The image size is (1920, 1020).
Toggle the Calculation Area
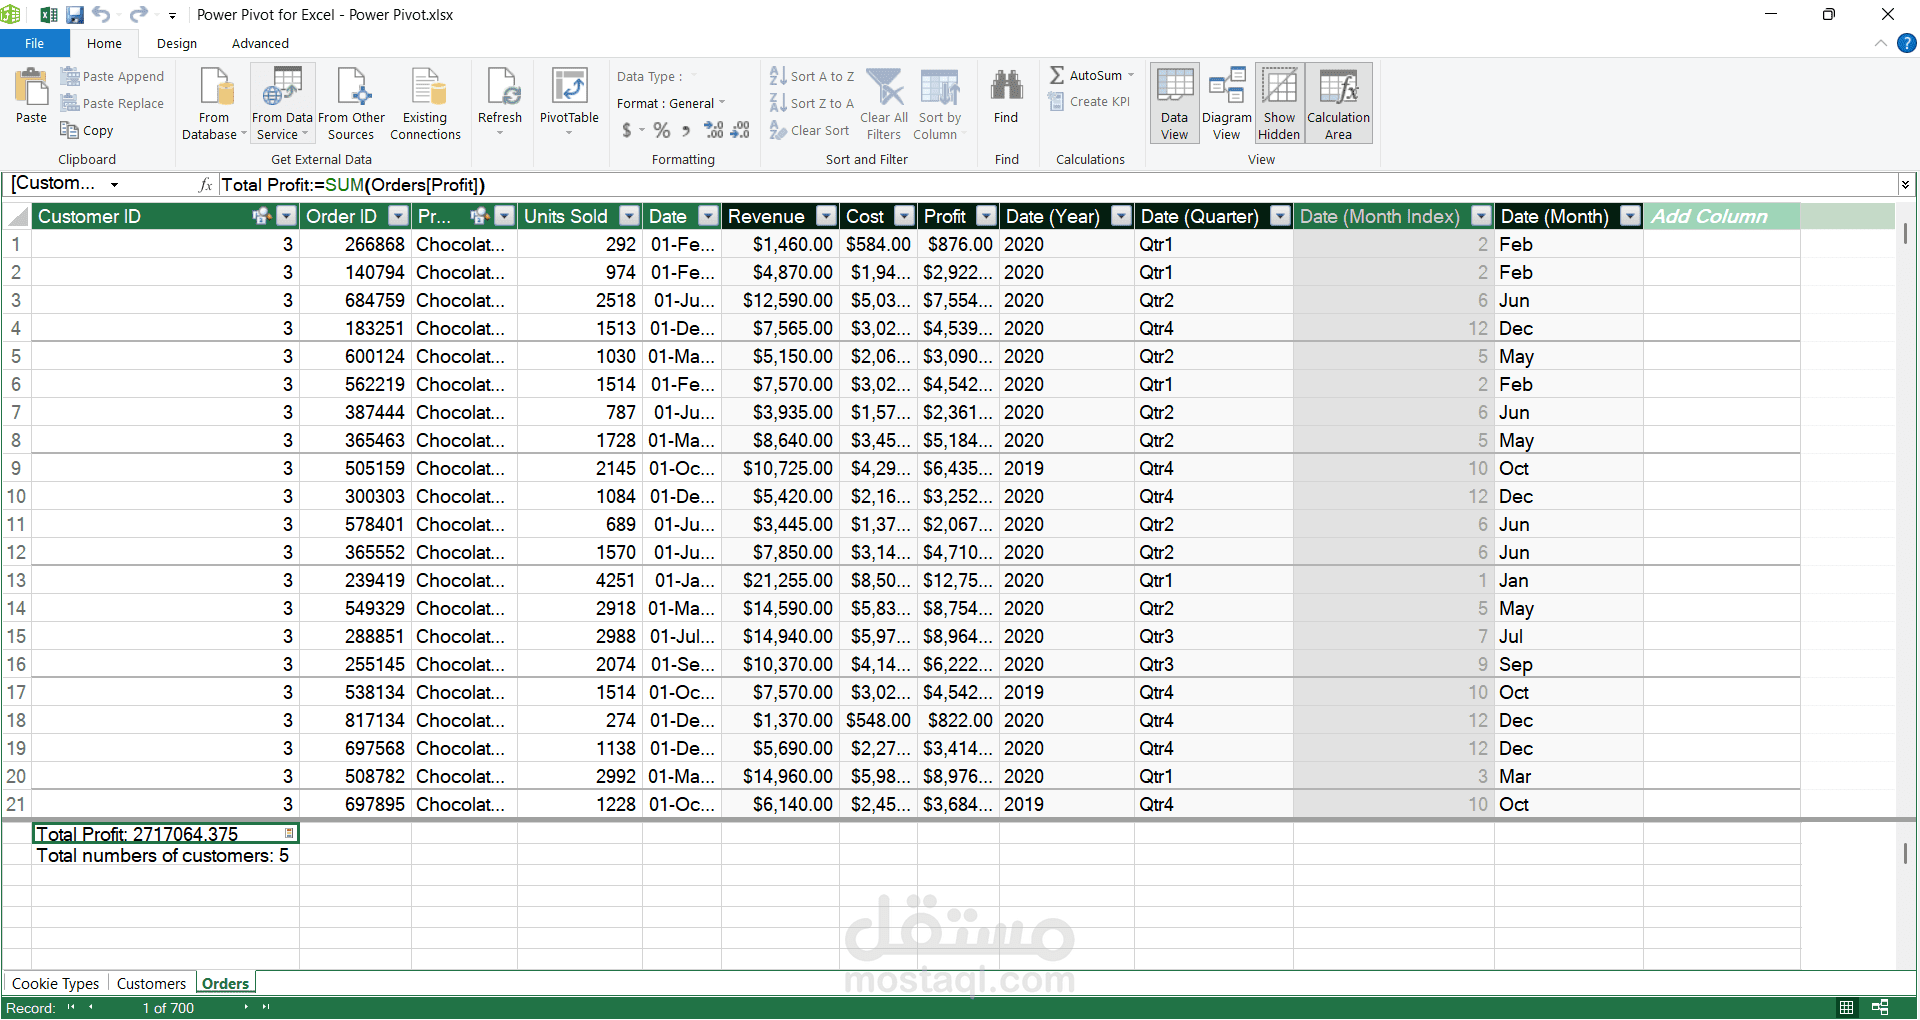point(1338,104)
